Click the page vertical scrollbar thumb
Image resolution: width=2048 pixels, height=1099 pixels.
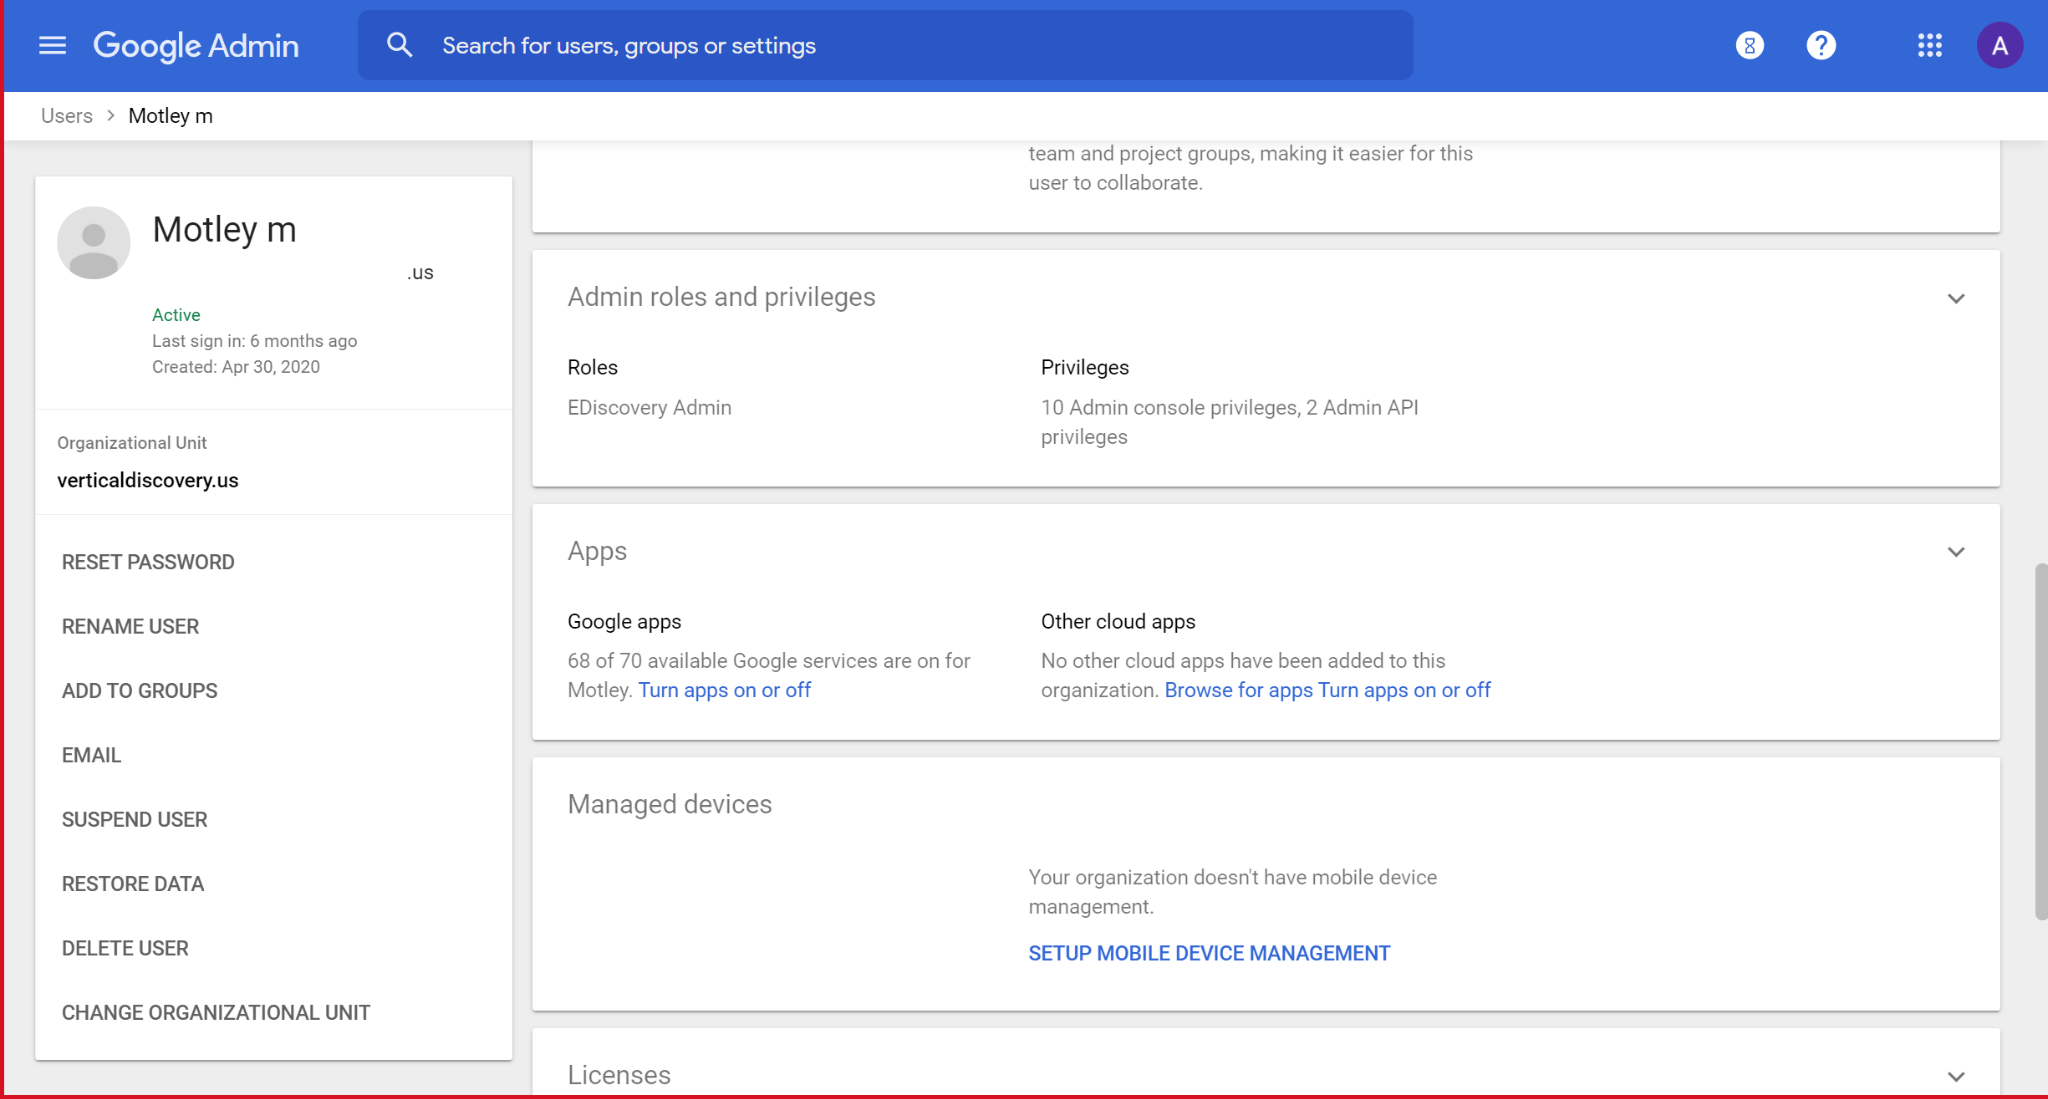point(2040,741)
